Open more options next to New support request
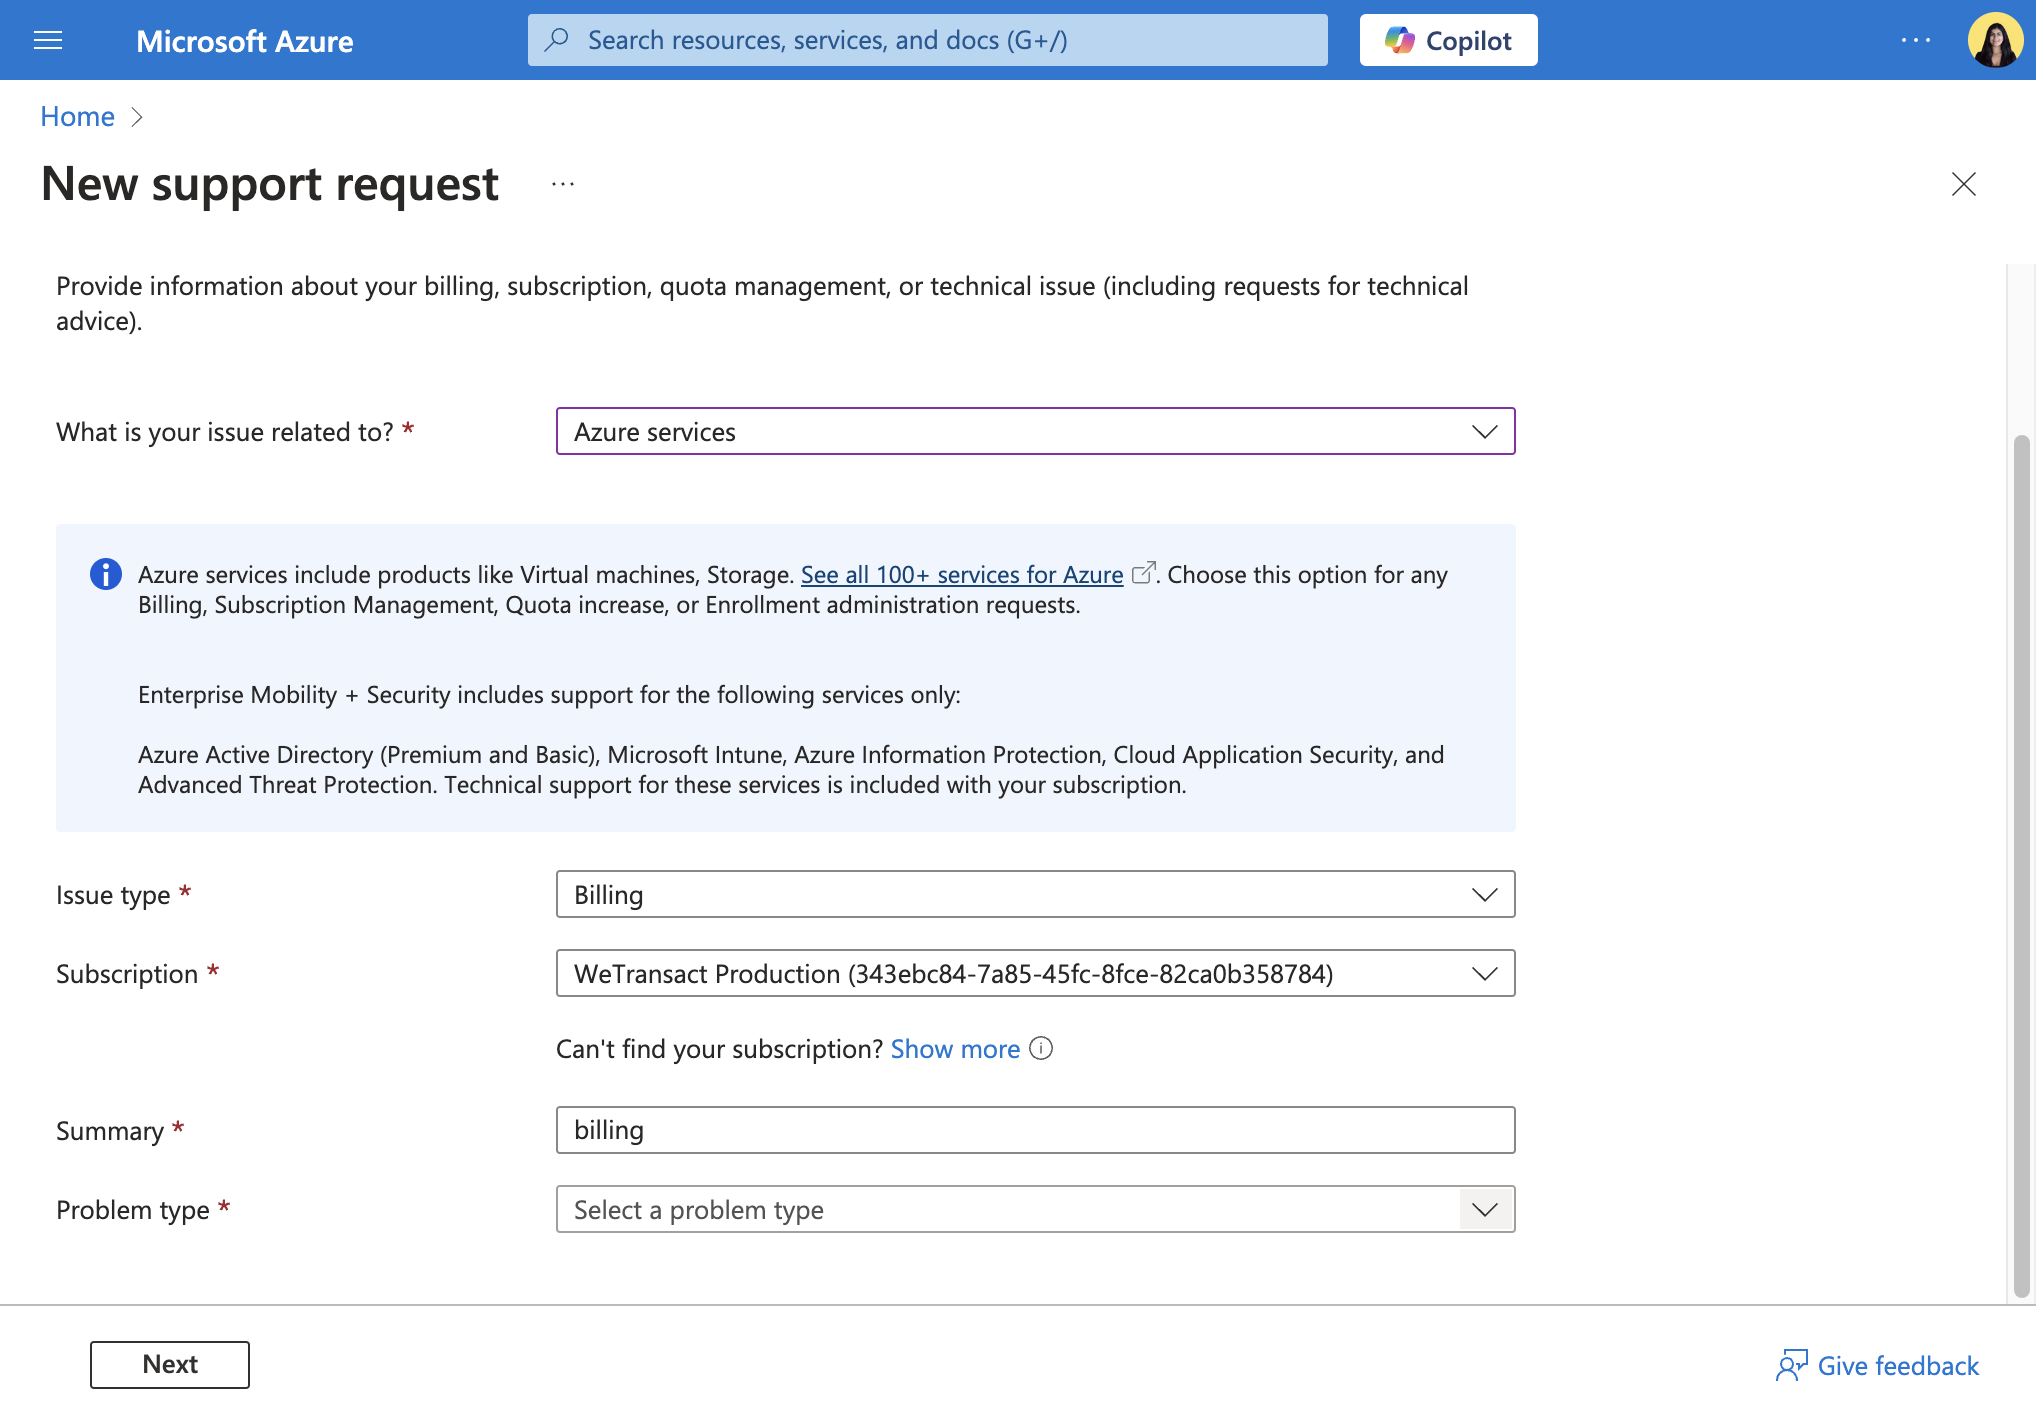Image resolution: width=2036 pixels, height=1424 pixels. pyautogui.click(x=563, y=184)
